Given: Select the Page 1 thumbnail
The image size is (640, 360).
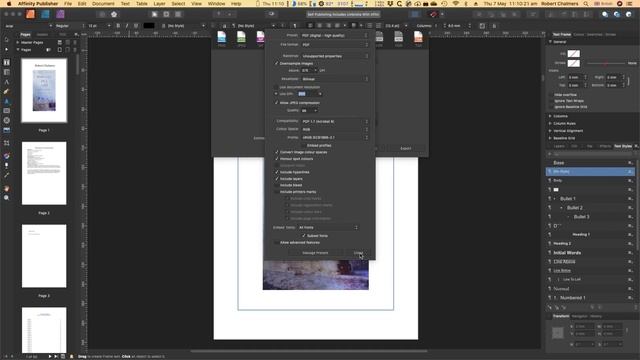Looking at the screenshot, I should coord(44,90).
